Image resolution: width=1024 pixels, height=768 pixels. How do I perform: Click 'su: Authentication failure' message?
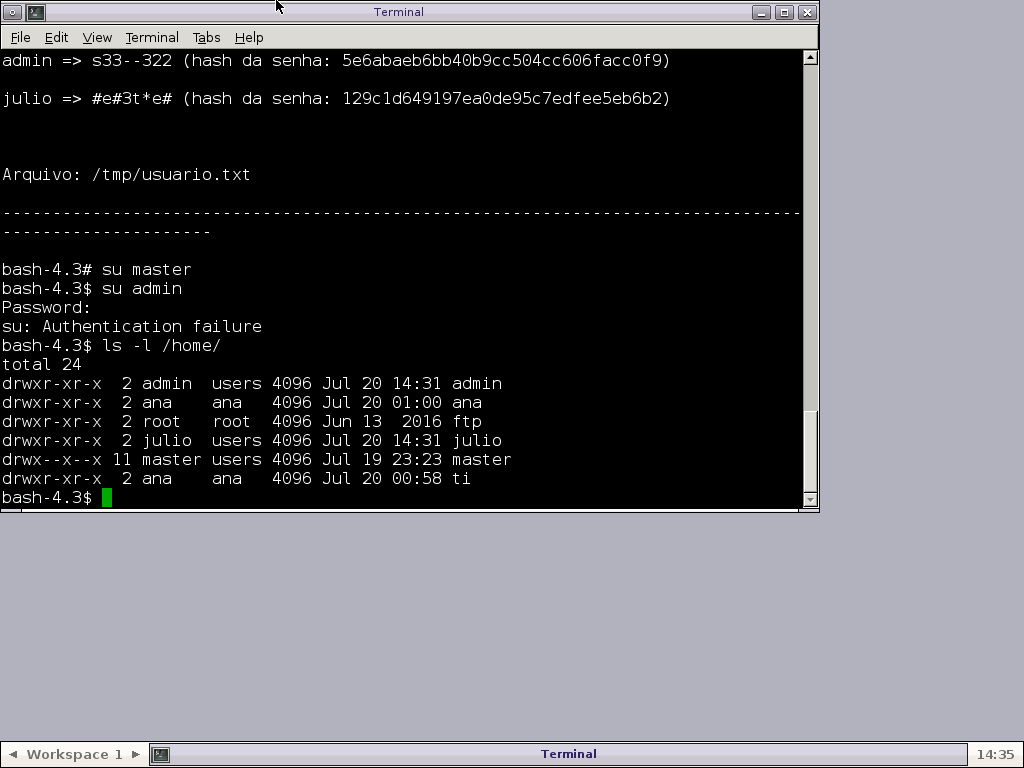[x=132, y=327]
